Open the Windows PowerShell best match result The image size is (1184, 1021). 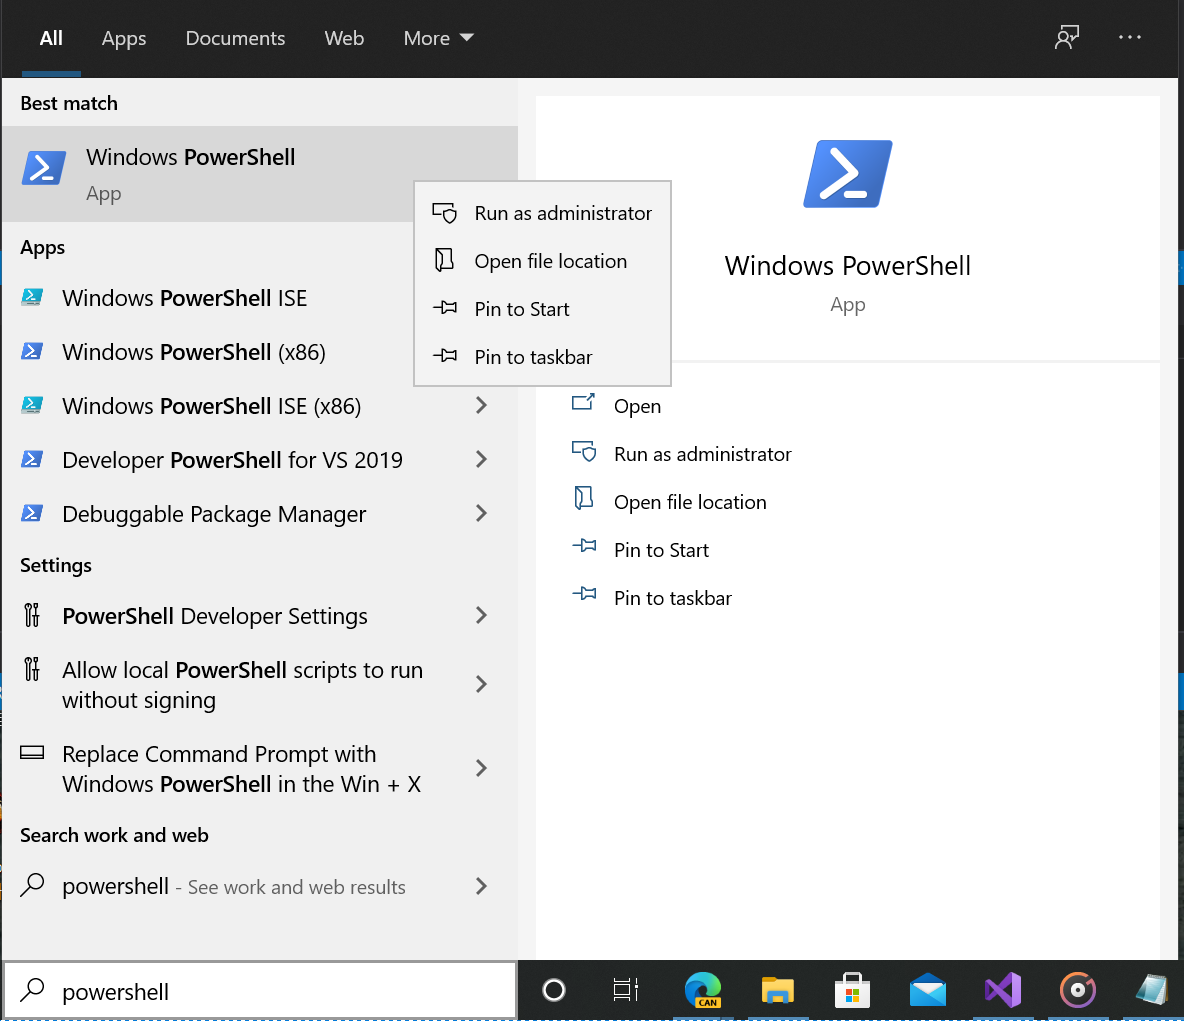tap(259, 174)
